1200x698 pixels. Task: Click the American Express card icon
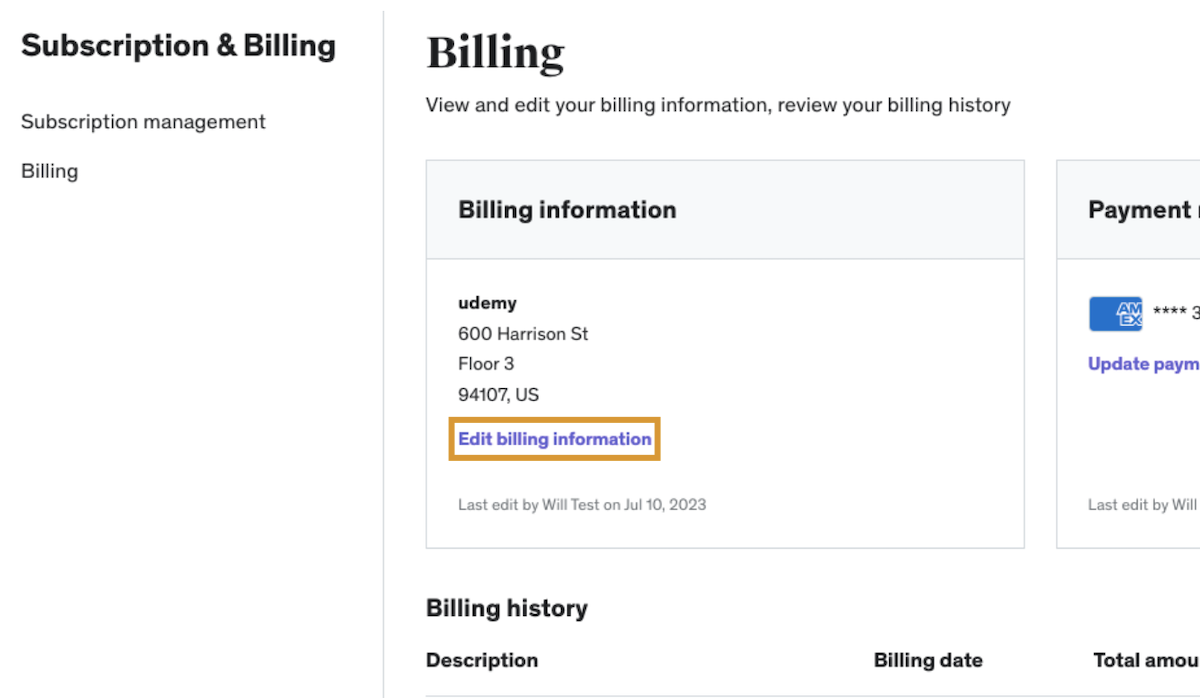tap(1115, 314)
